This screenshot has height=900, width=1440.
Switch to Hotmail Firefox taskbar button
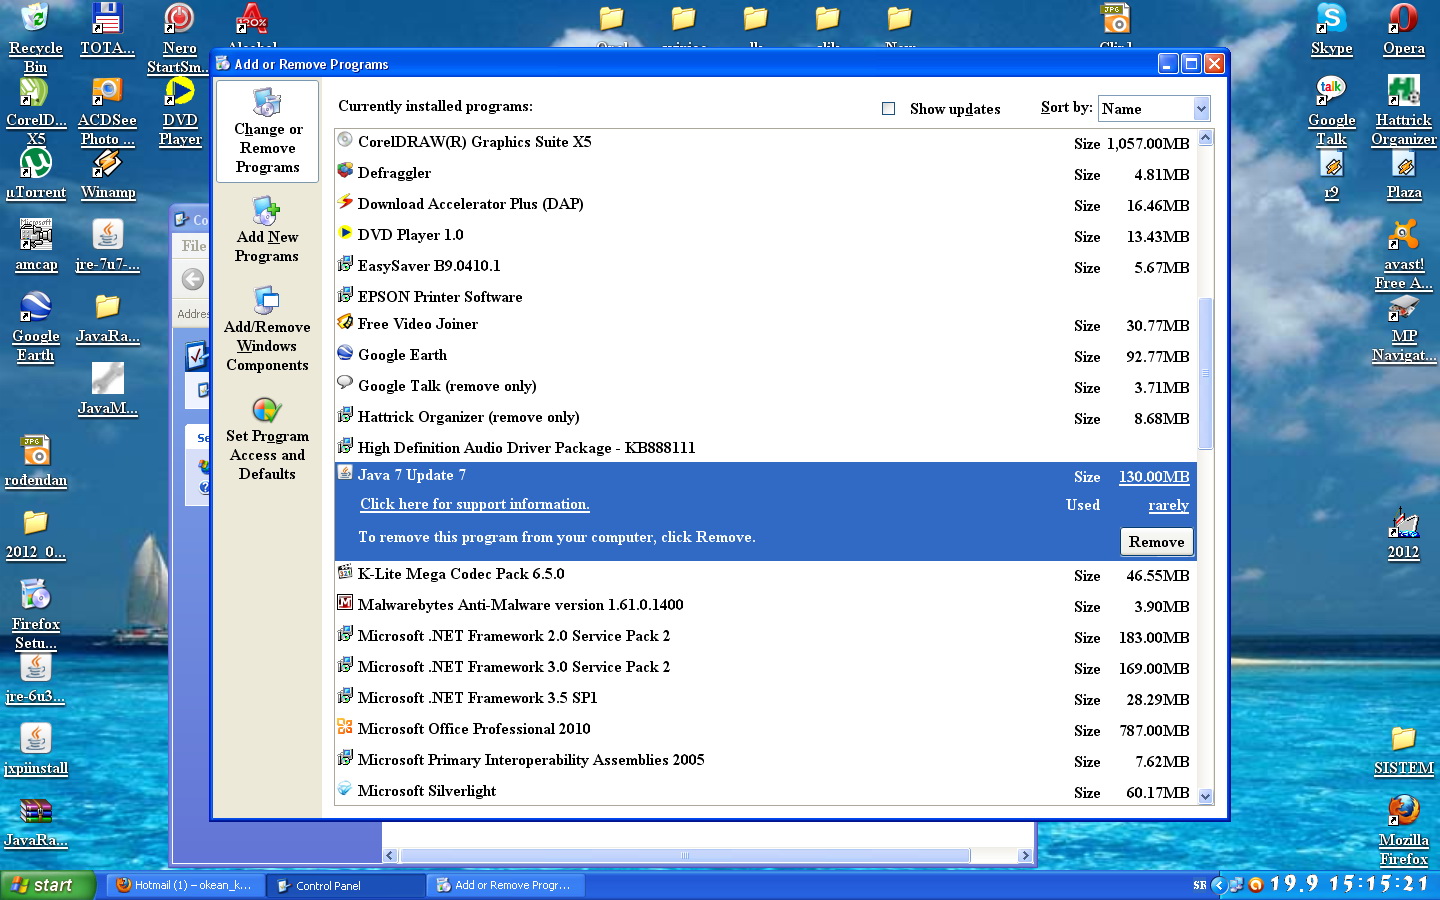click(184, 885)
